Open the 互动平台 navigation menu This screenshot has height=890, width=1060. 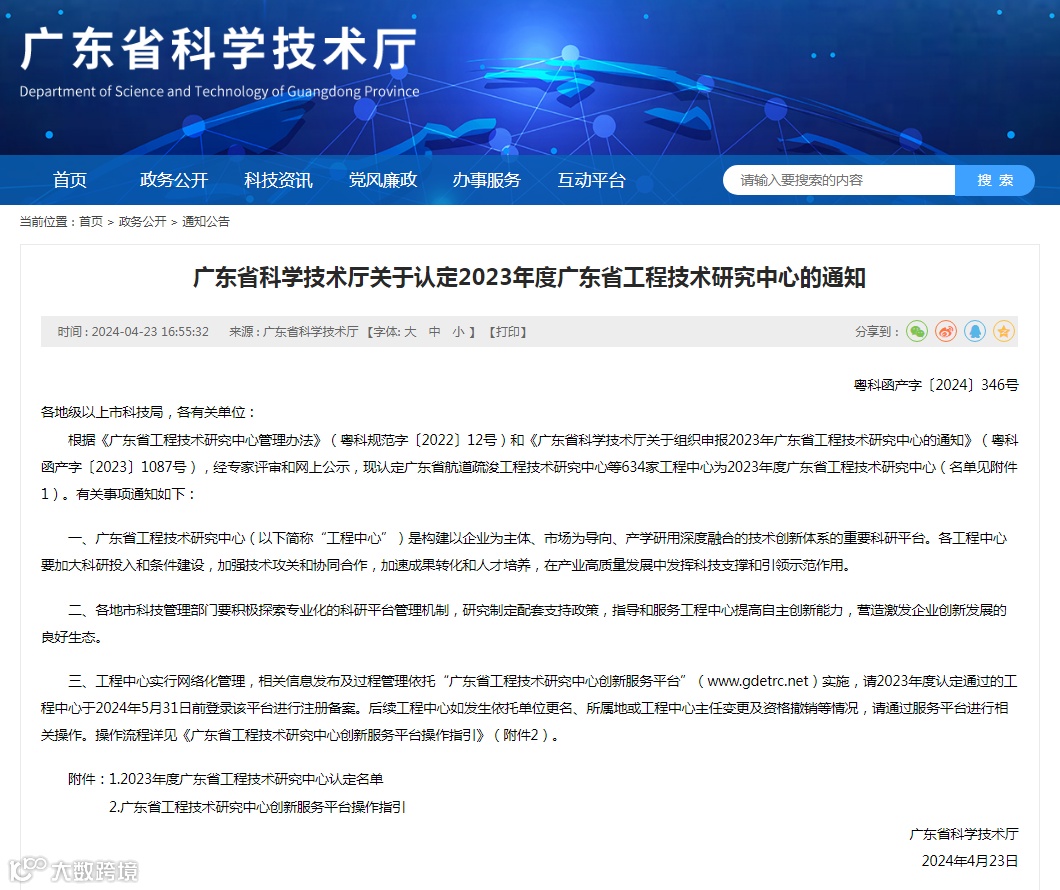point(591,180)
